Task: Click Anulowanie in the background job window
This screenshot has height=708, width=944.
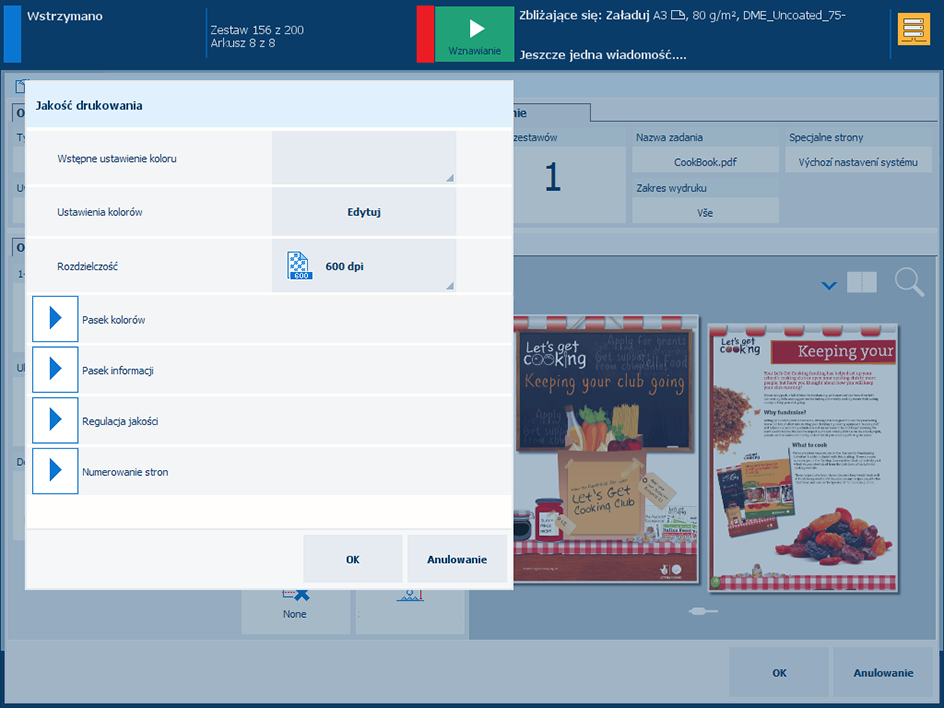Action: tap(883, 672)
